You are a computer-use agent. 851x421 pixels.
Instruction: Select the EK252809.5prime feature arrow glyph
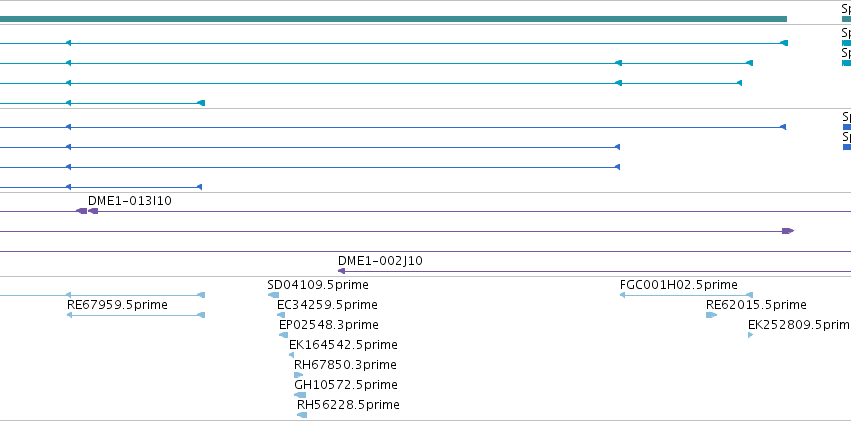(x=751, y=335)
